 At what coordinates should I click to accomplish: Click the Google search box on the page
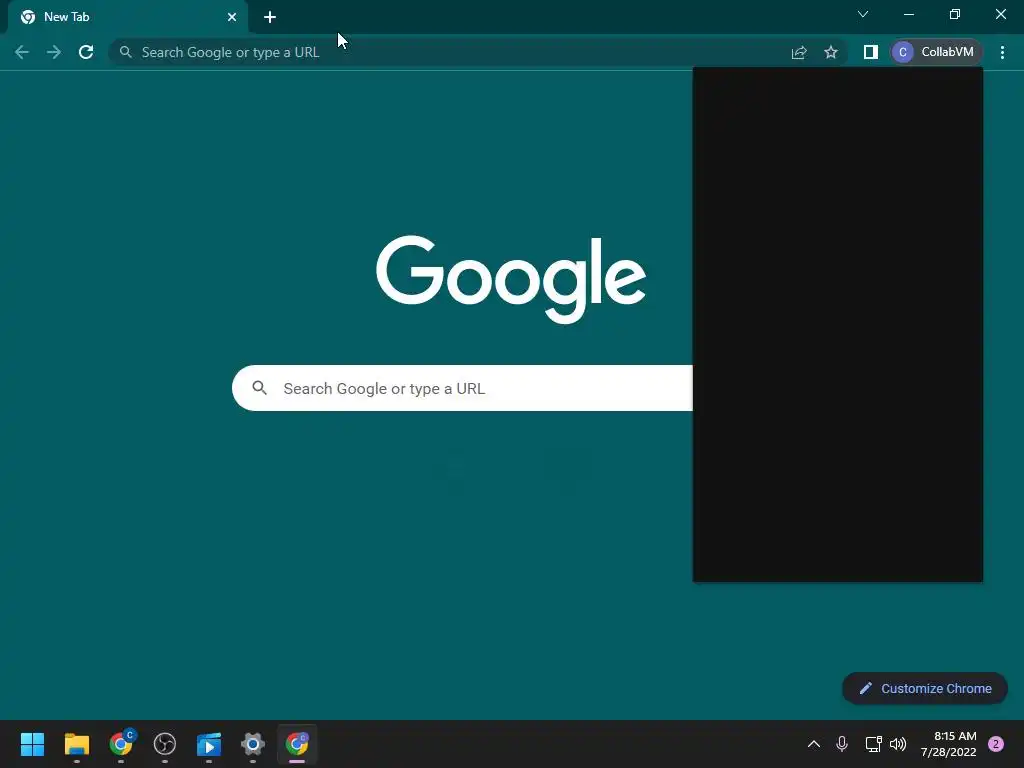(x=462, y=388)
